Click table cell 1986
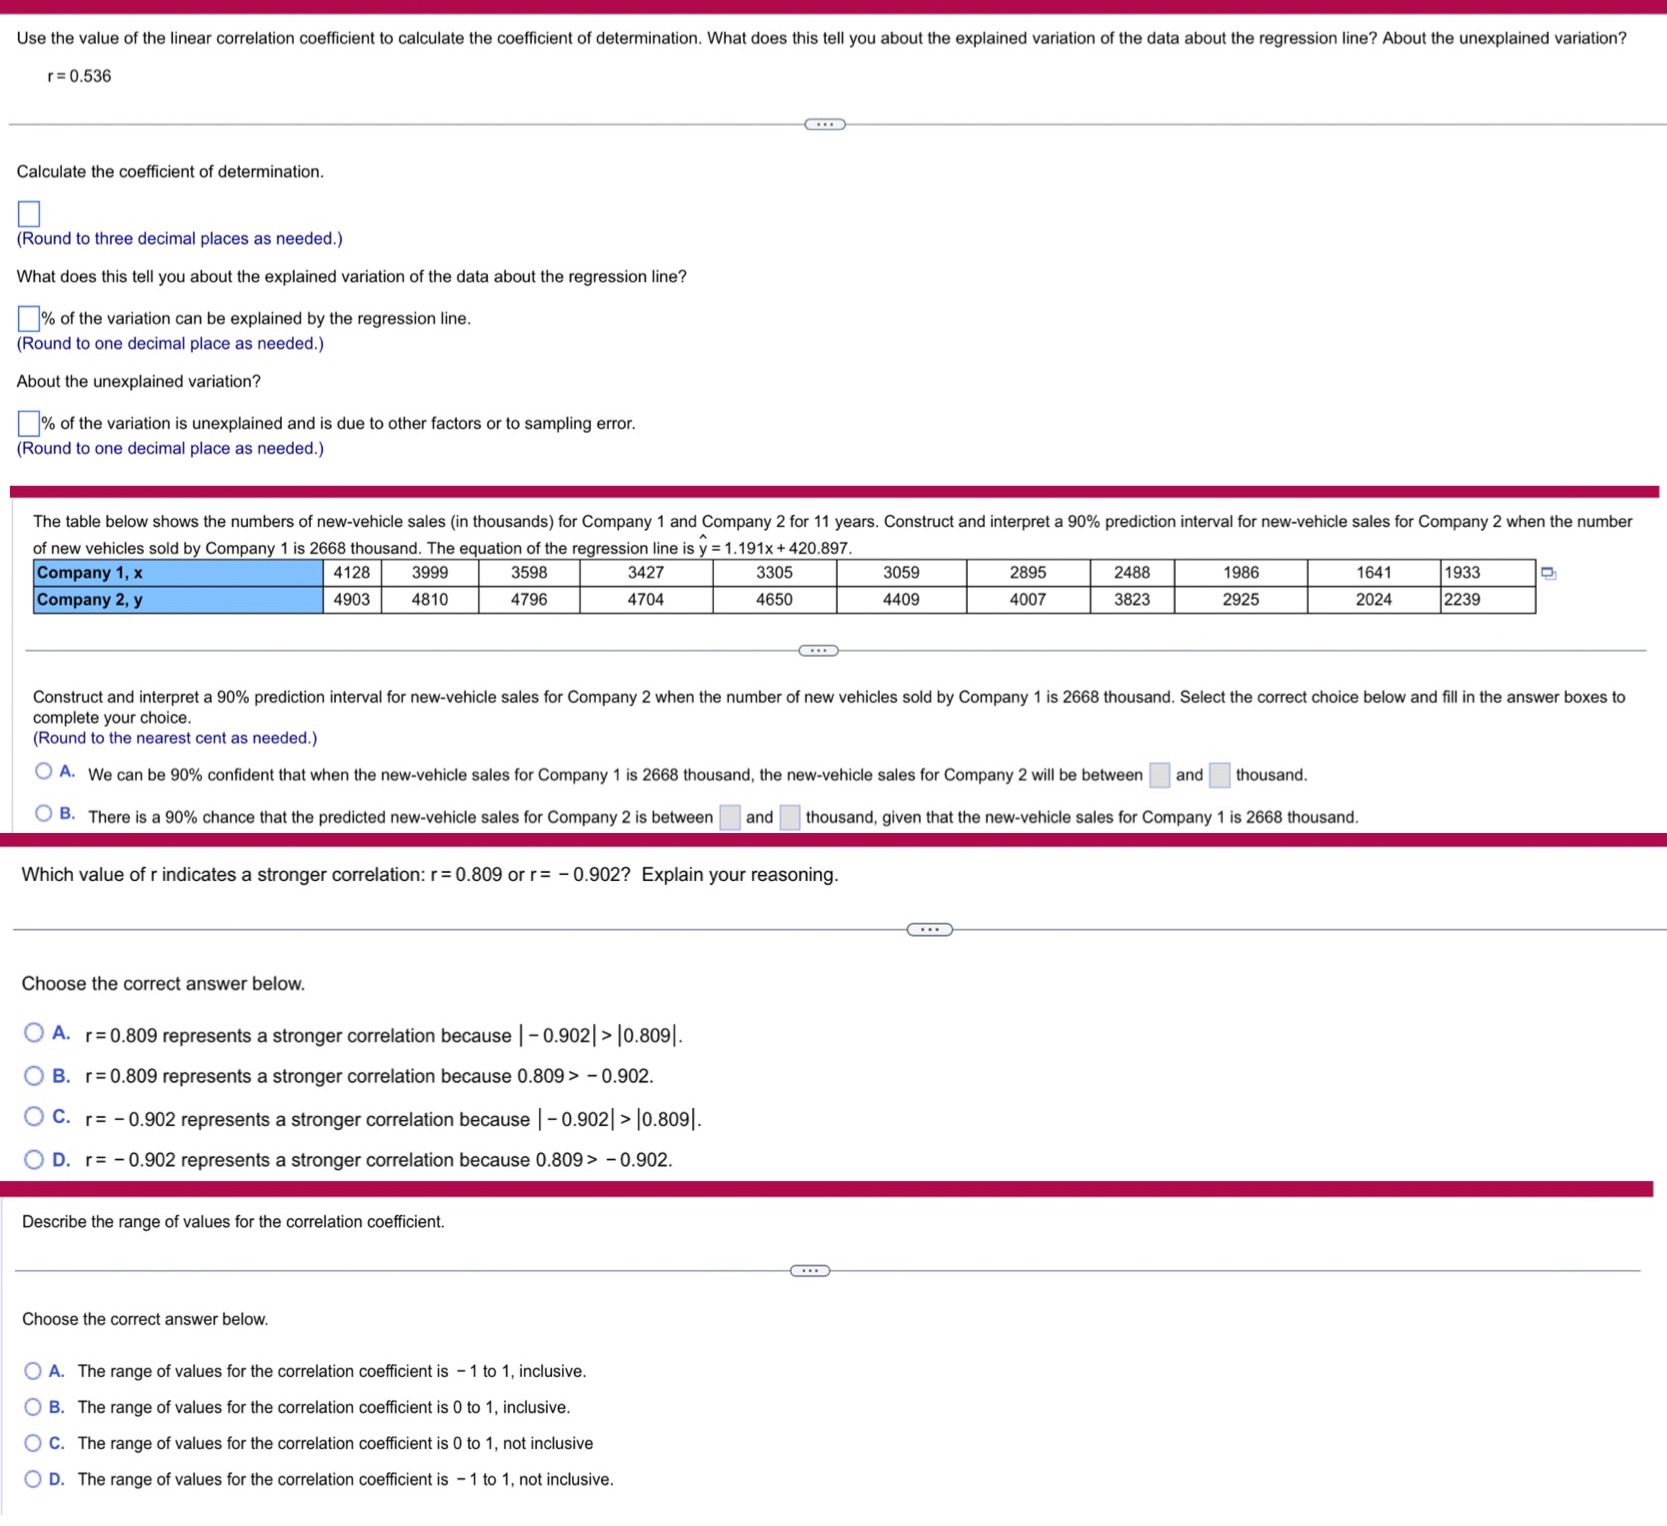The width and height of the screenshot is (1667, 1526). tap(1241, 573)
